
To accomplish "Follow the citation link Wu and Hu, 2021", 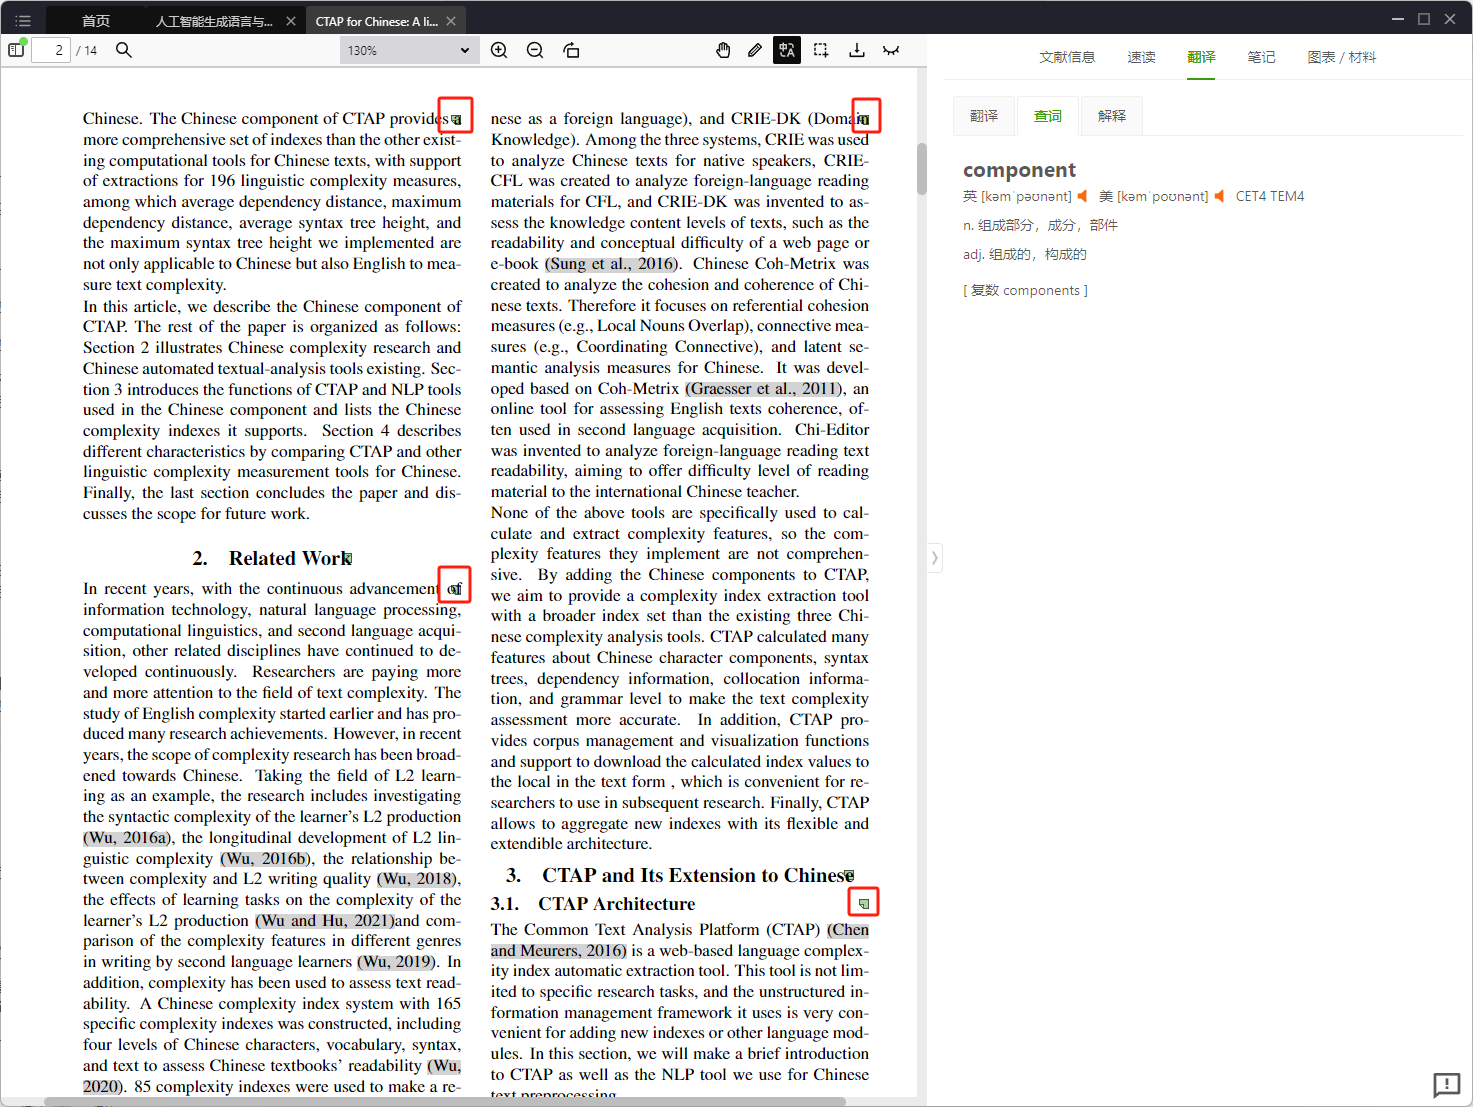I will (324, 921).
